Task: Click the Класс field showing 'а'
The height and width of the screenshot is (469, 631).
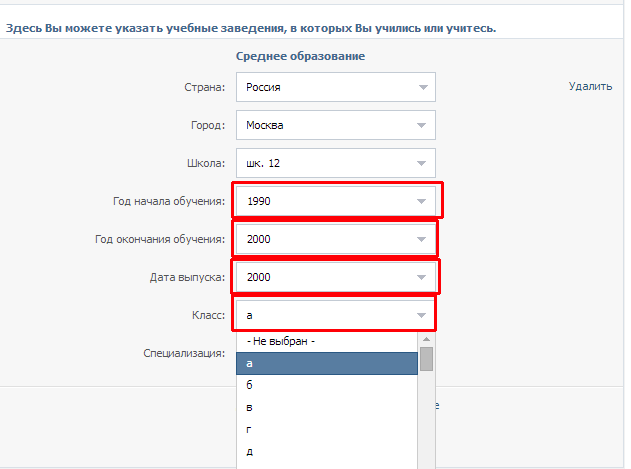Action: [x=336, y=315]
